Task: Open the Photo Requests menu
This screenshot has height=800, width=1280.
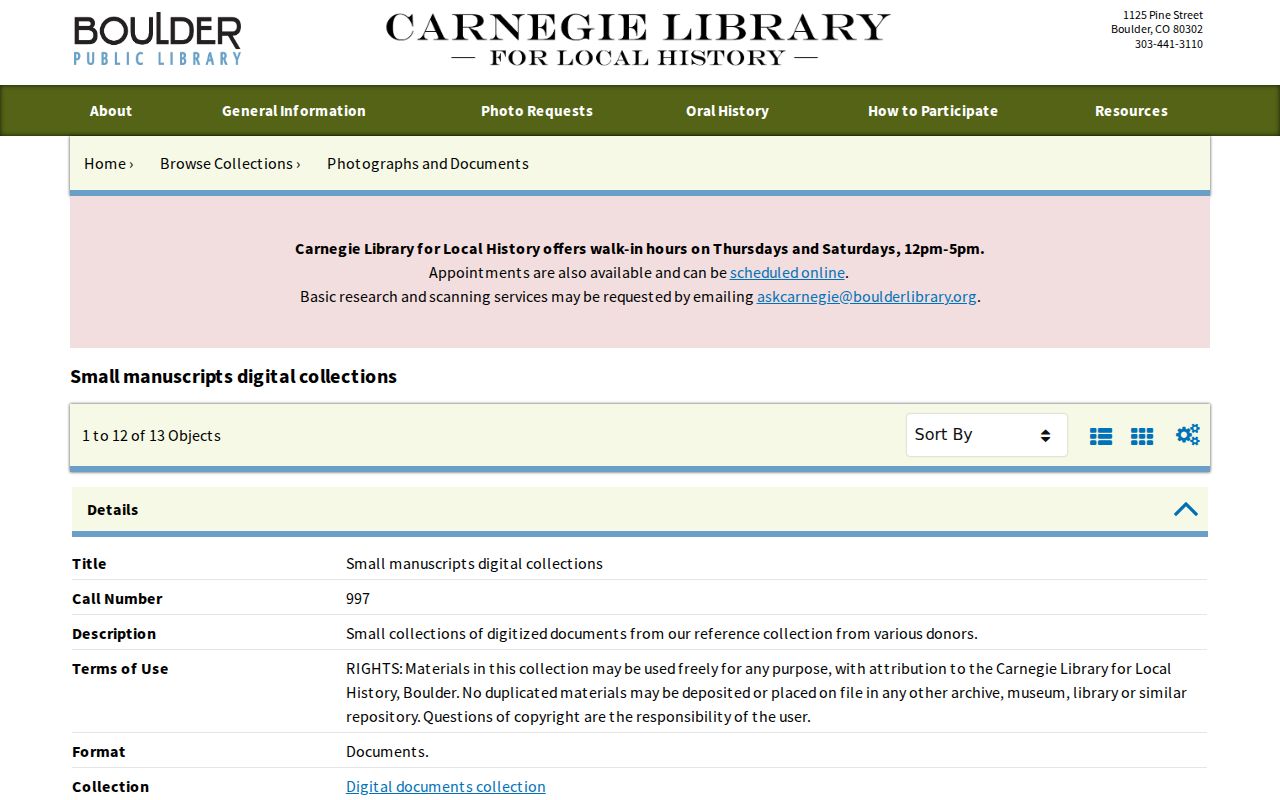Action: coord(537,111)
